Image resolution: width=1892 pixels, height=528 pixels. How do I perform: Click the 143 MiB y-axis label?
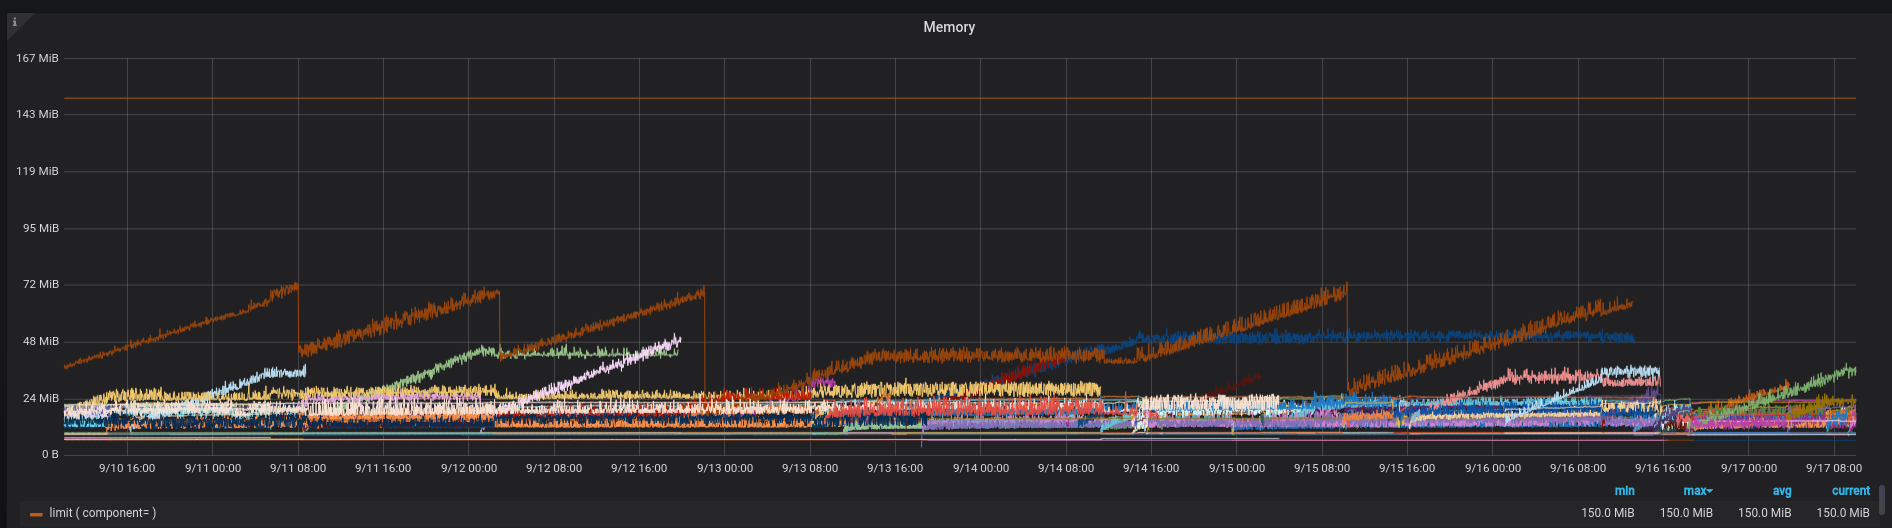[37, 114]
